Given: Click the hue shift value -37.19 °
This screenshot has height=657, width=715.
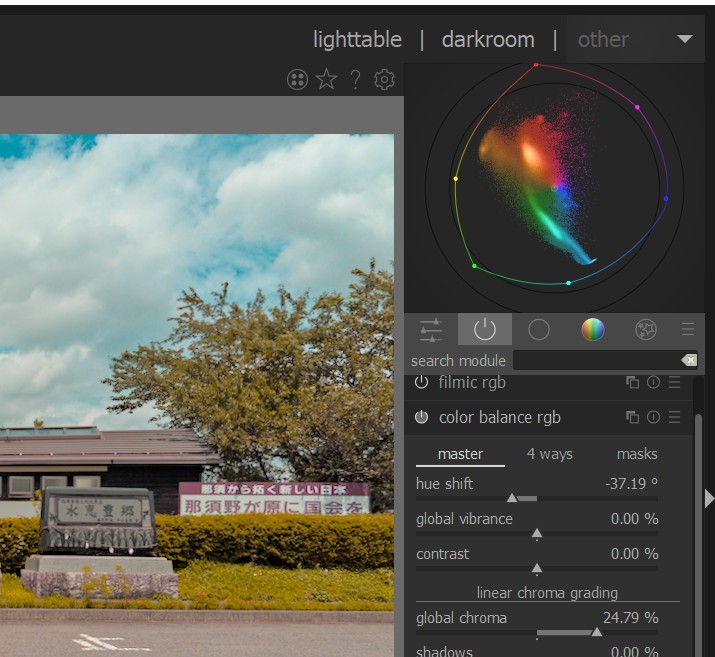Looking at the screenshot, I should [631, 483].
